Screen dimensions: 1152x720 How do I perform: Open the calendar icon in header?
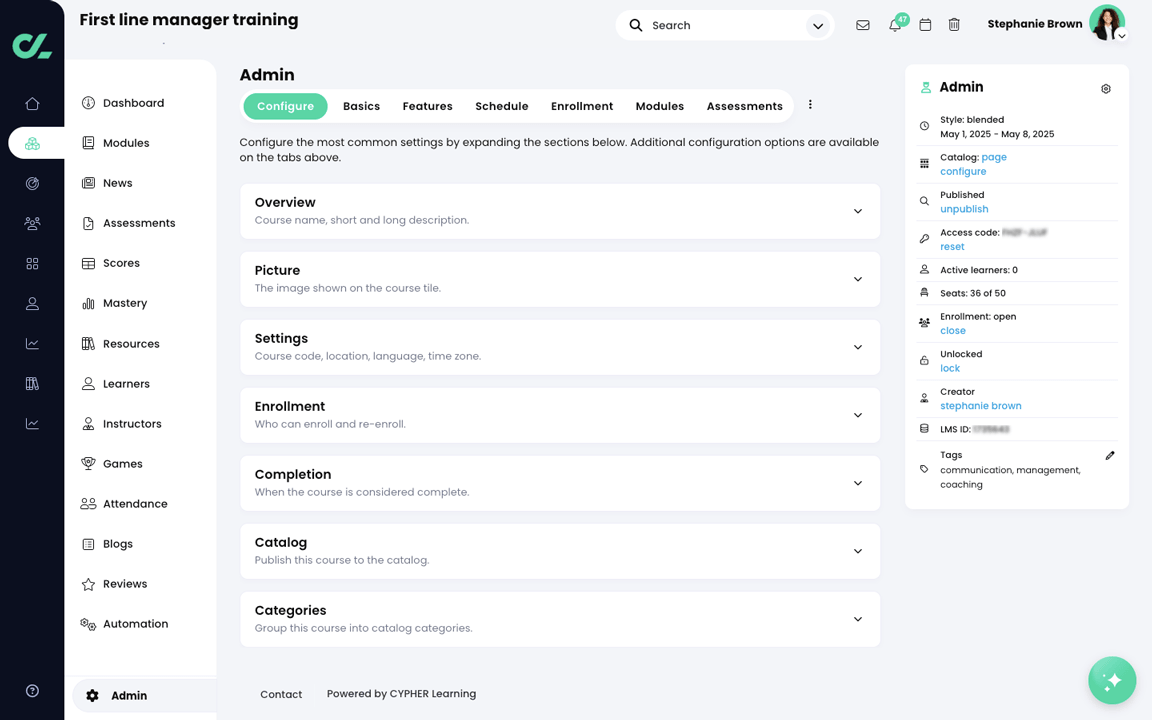(926, 25)
